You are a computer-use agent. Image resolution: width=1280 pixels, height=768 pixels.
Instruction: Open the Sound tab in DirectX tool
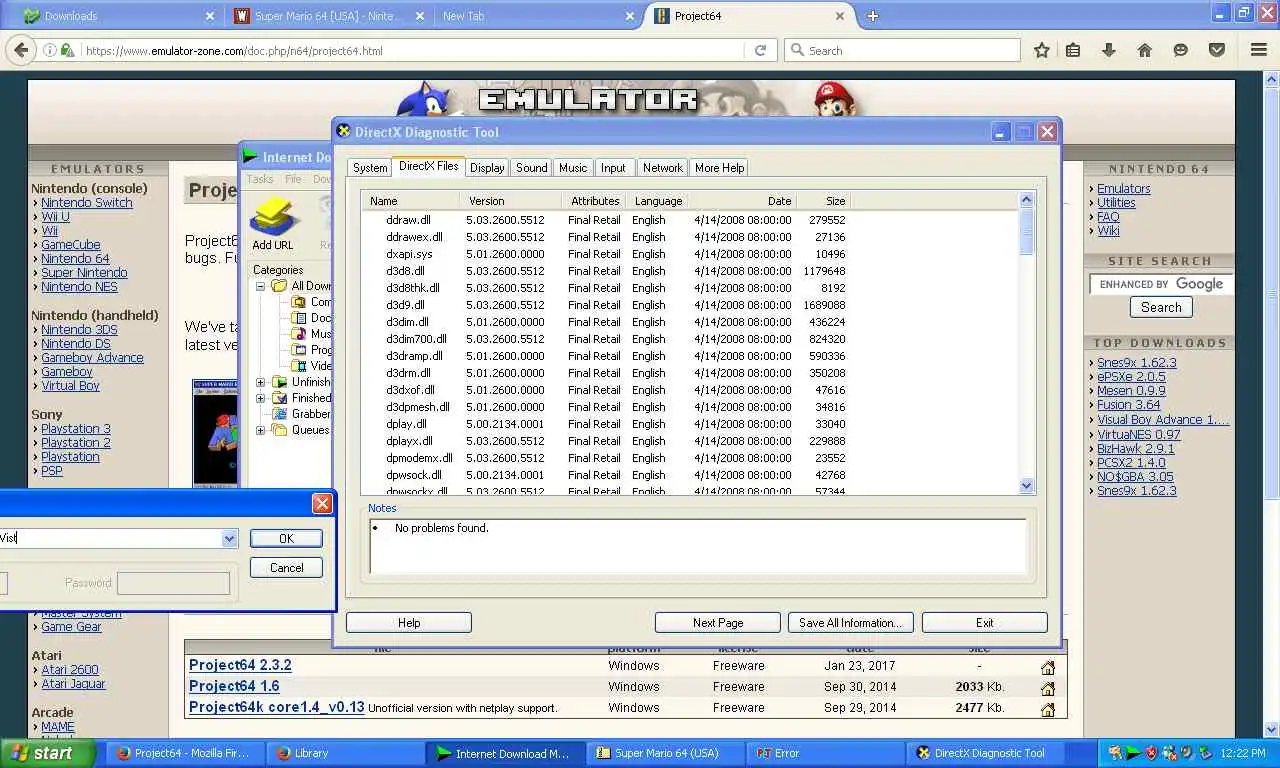531,168
